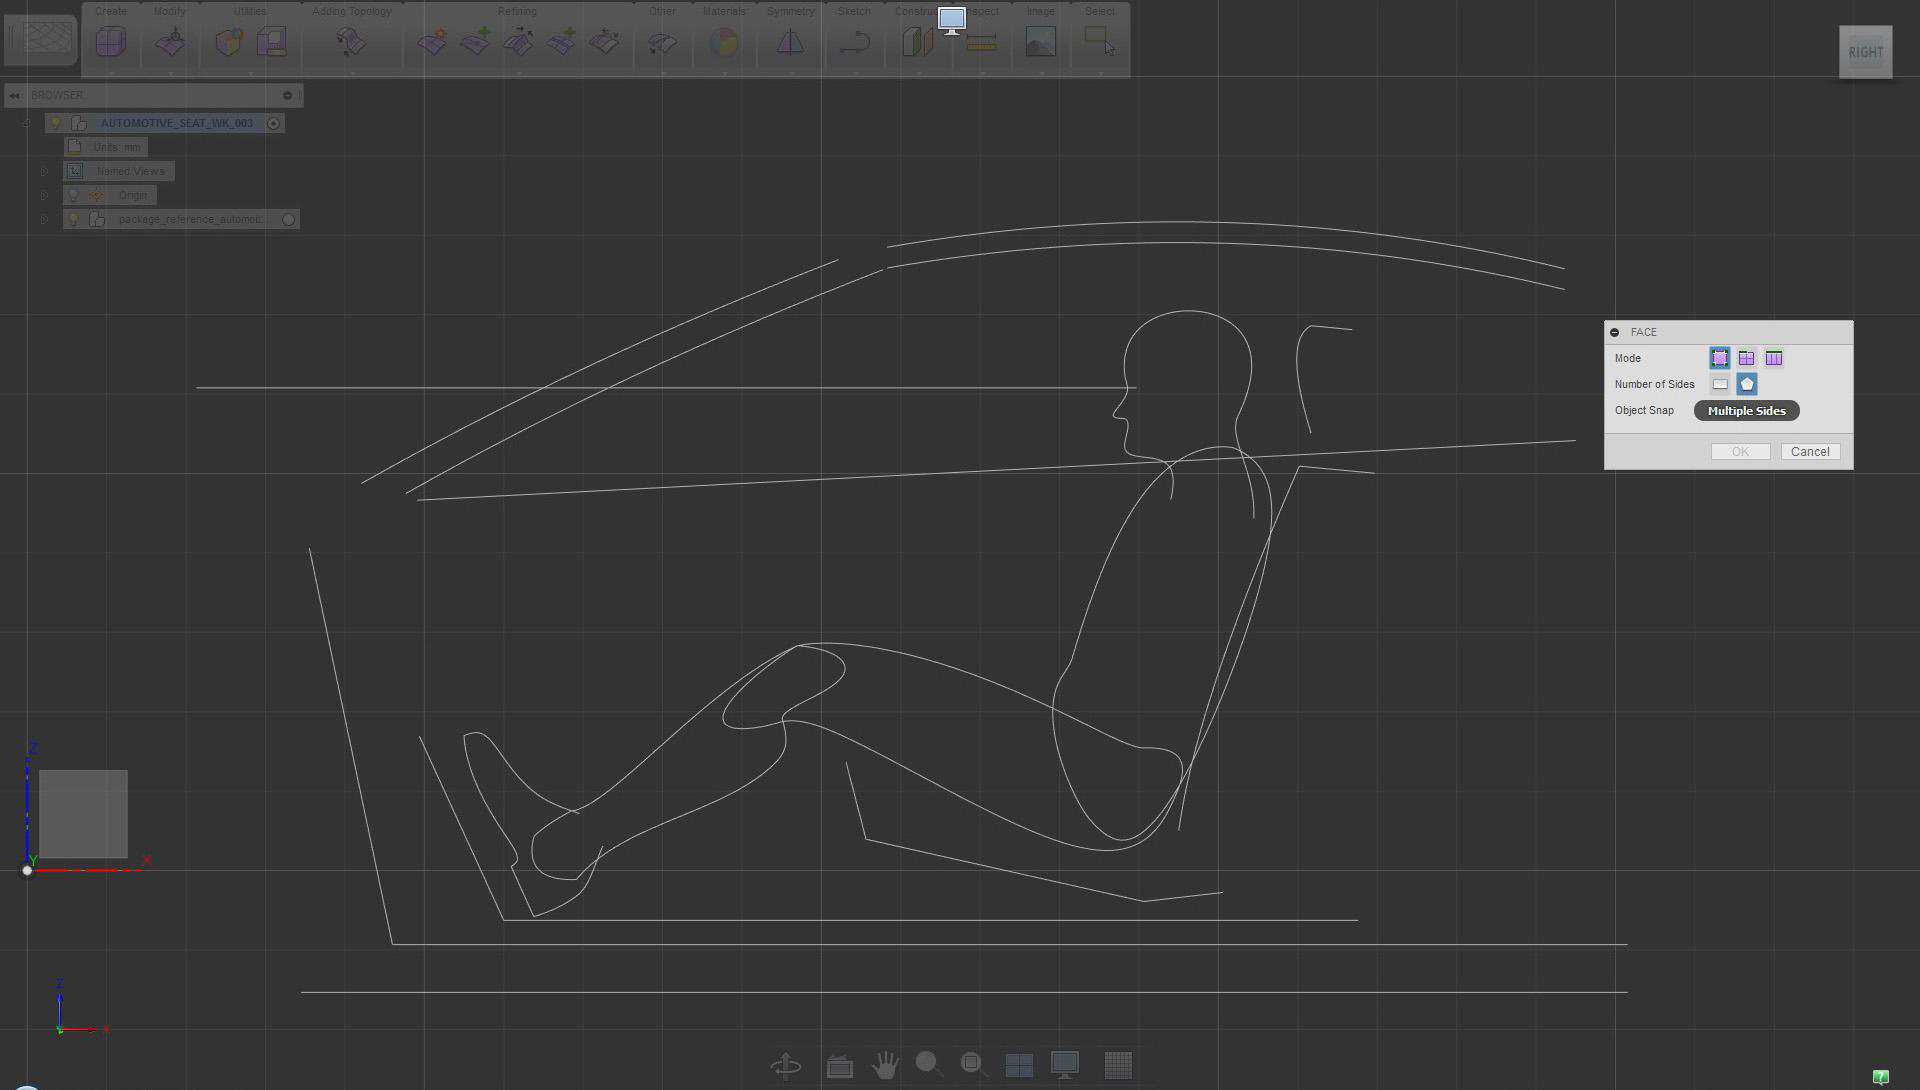
Task: Toggle visibility bulb of package_reference component
Action: 73,219
